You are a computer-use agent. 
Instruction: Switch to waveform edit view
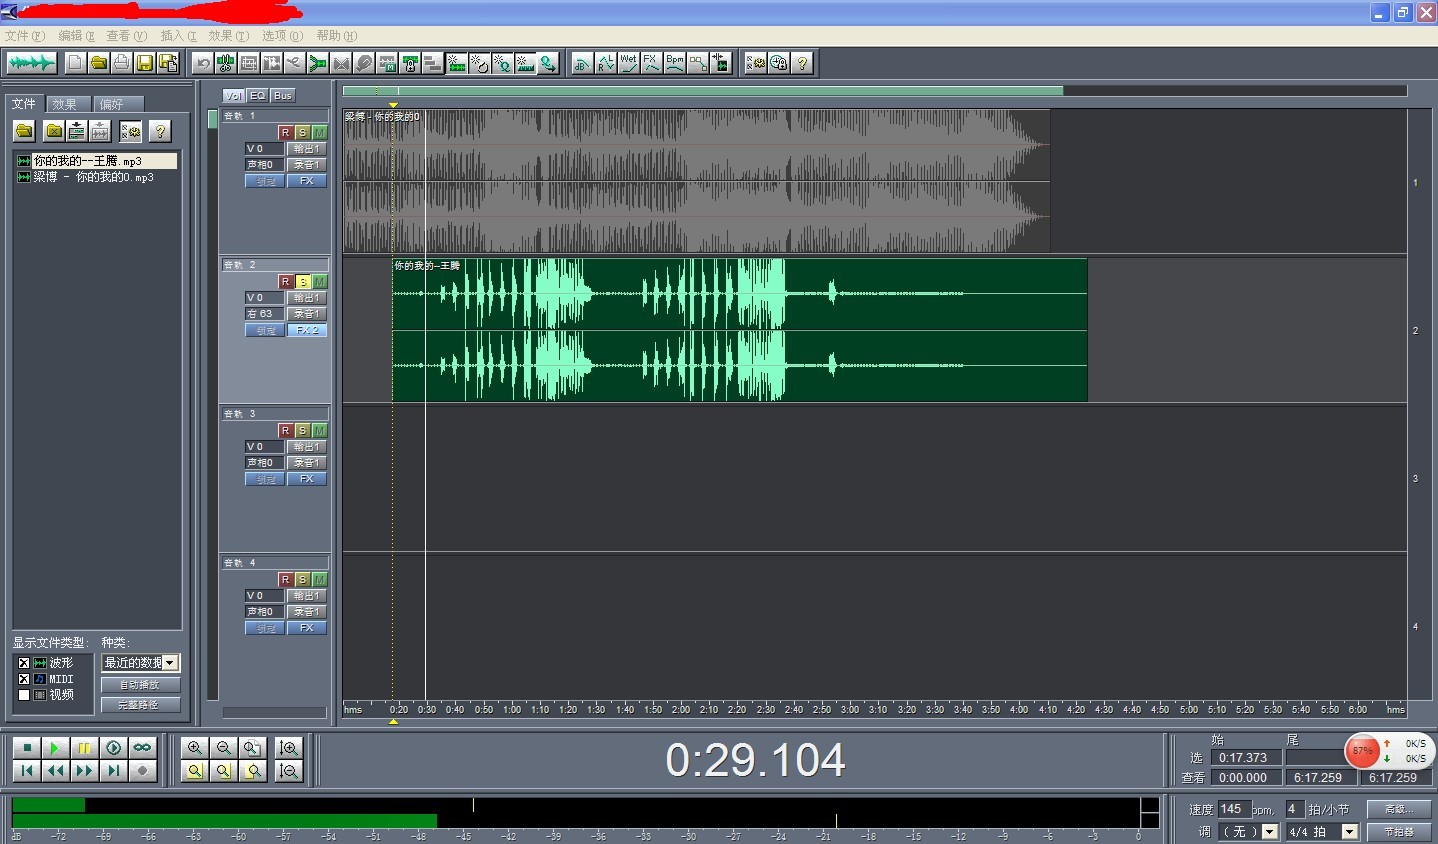point(31,63)
